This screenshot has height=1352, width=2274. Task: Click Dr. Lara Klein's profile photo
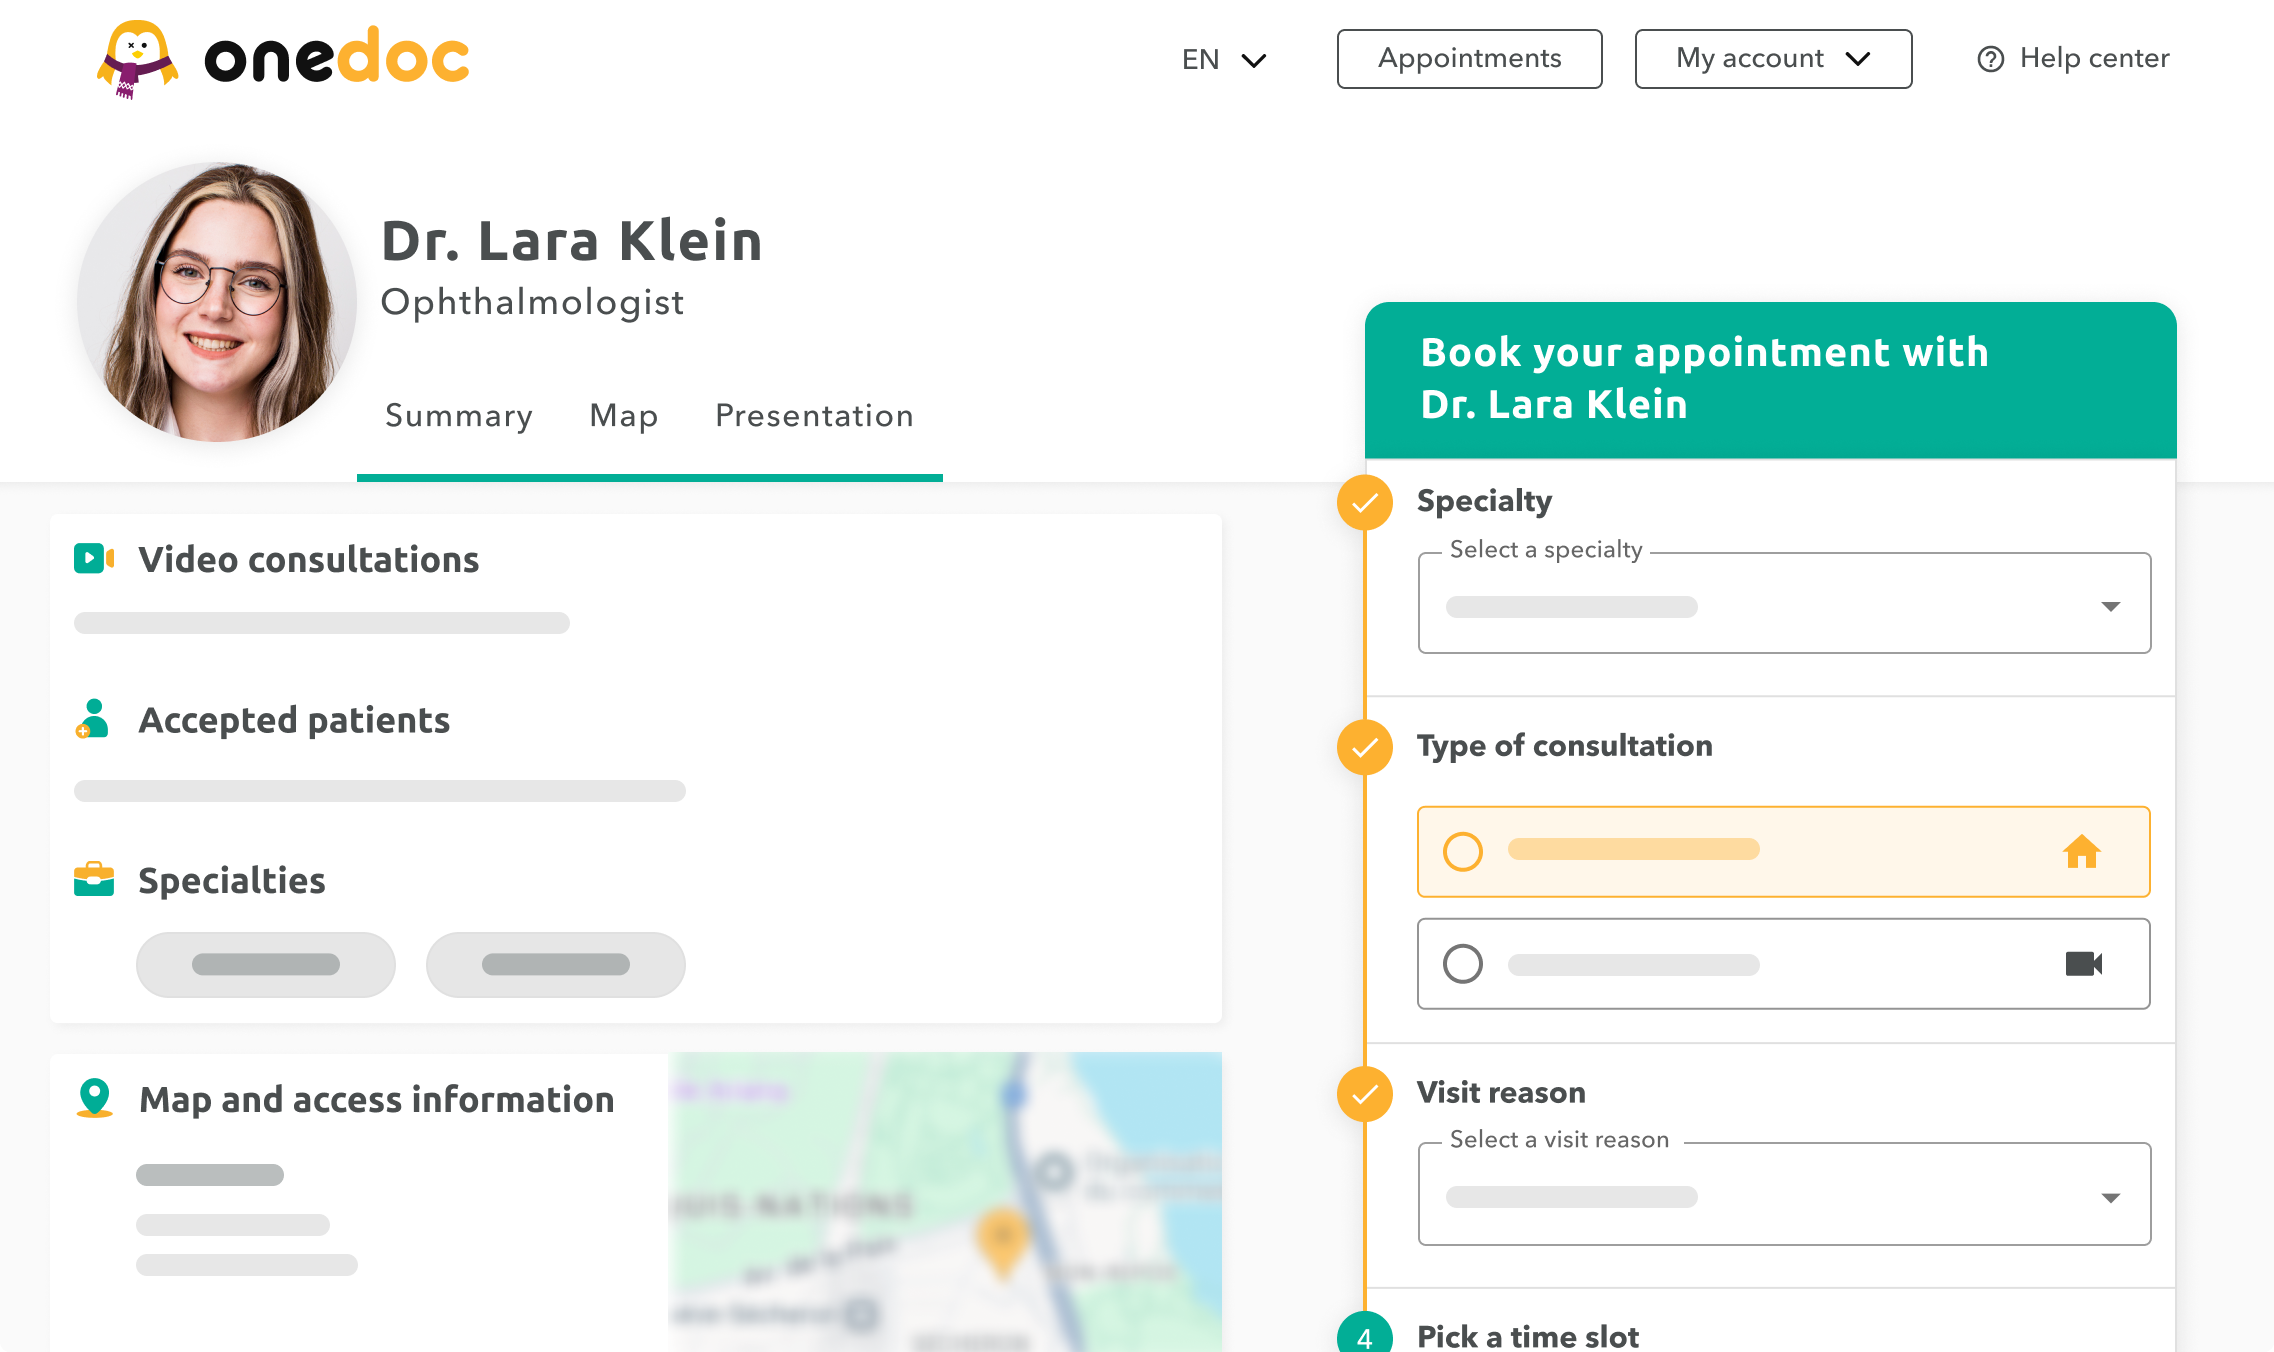[217, 302]
